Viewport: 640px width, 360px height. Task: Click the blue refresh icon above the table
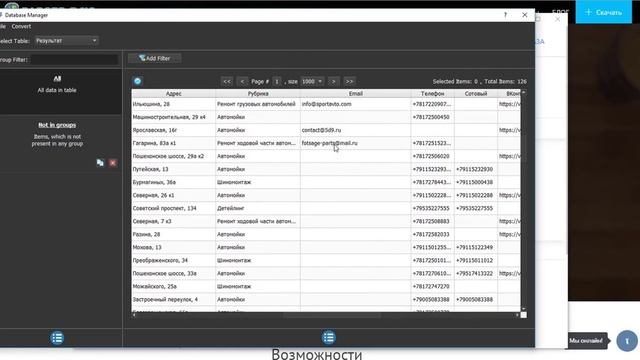click(x=138, y=81)
